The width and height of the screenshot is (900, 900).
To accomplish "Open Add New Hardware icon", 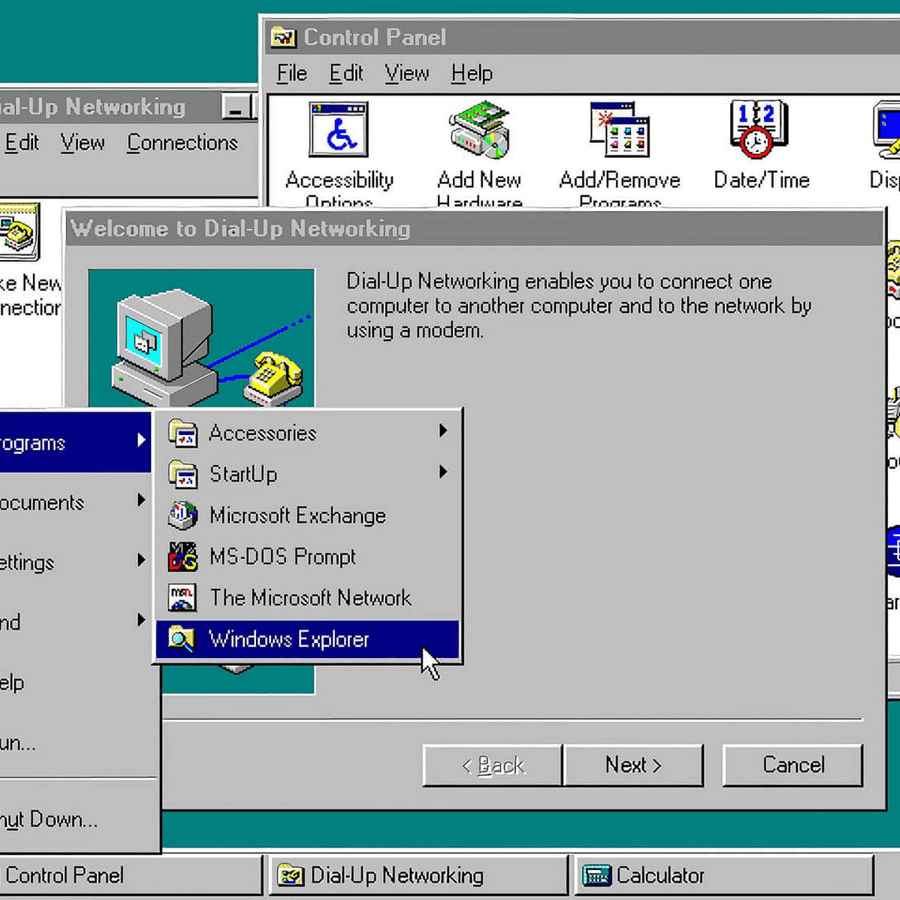I will [x=479, y=130].
